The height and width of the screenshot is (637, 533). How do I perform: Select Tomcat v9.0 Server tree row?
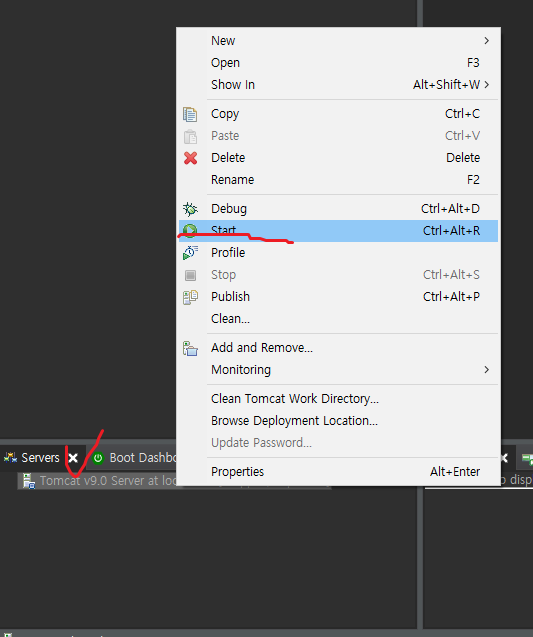(x=98, y=481)
